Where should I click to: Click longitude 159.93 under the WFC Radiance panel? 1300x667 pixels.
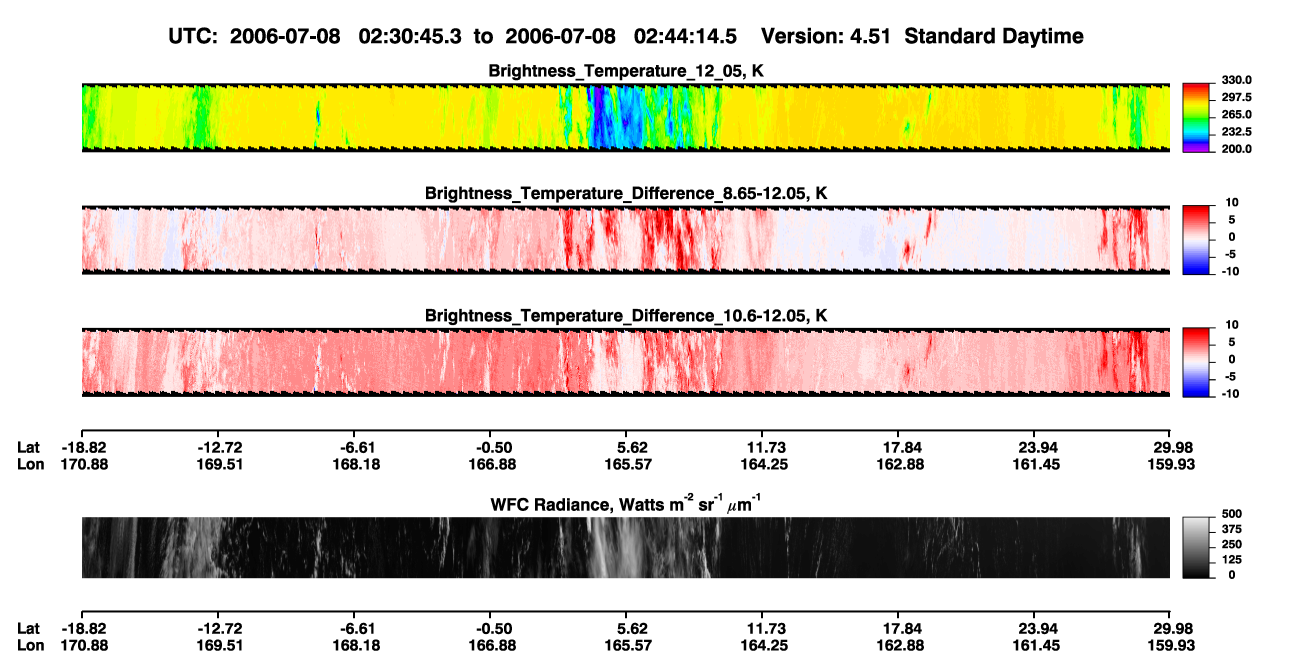click(x=1172, y=646)
